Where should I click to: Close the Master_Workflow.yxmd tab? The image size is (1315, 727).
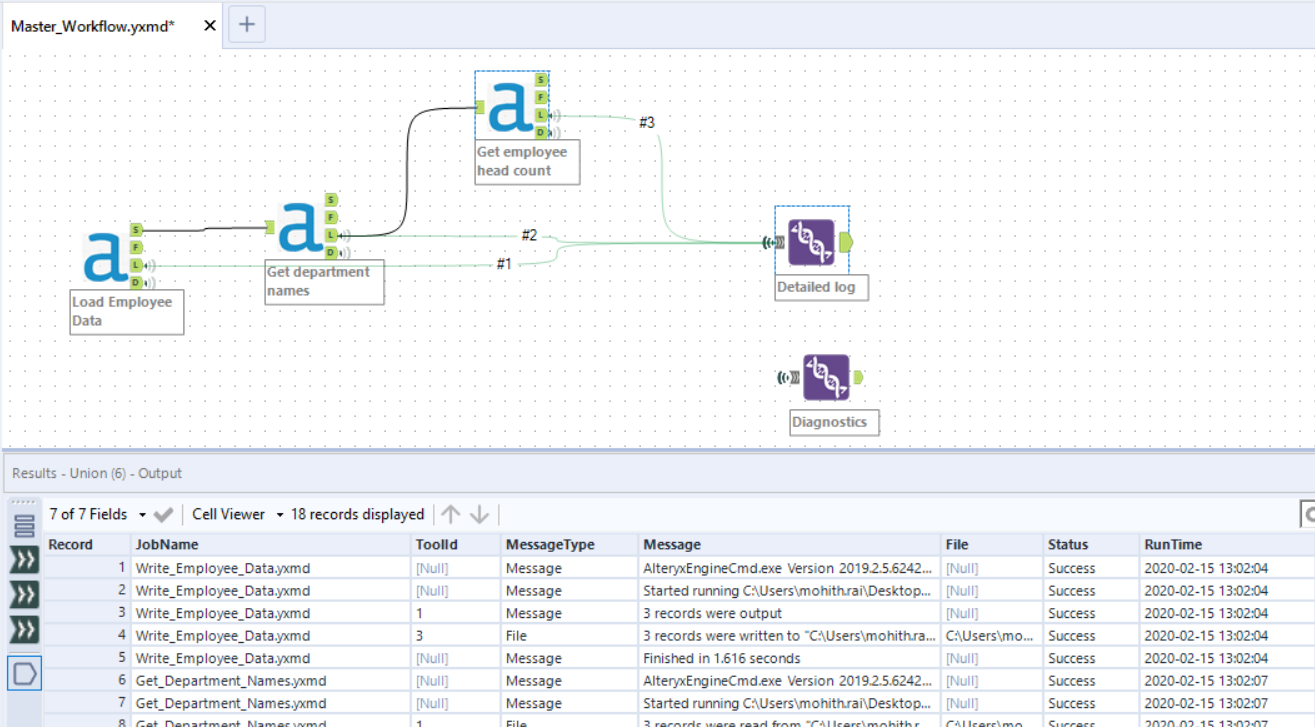tap(210, 26)
